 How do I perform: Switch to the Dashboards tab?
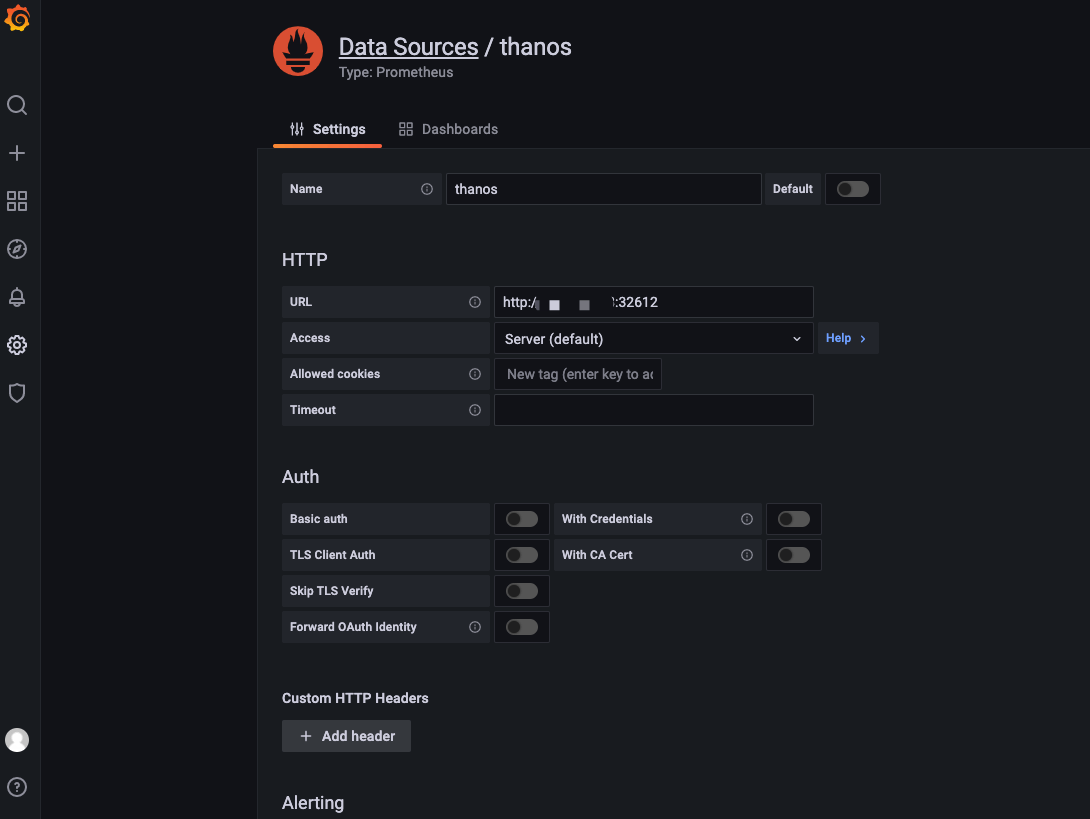448,129
